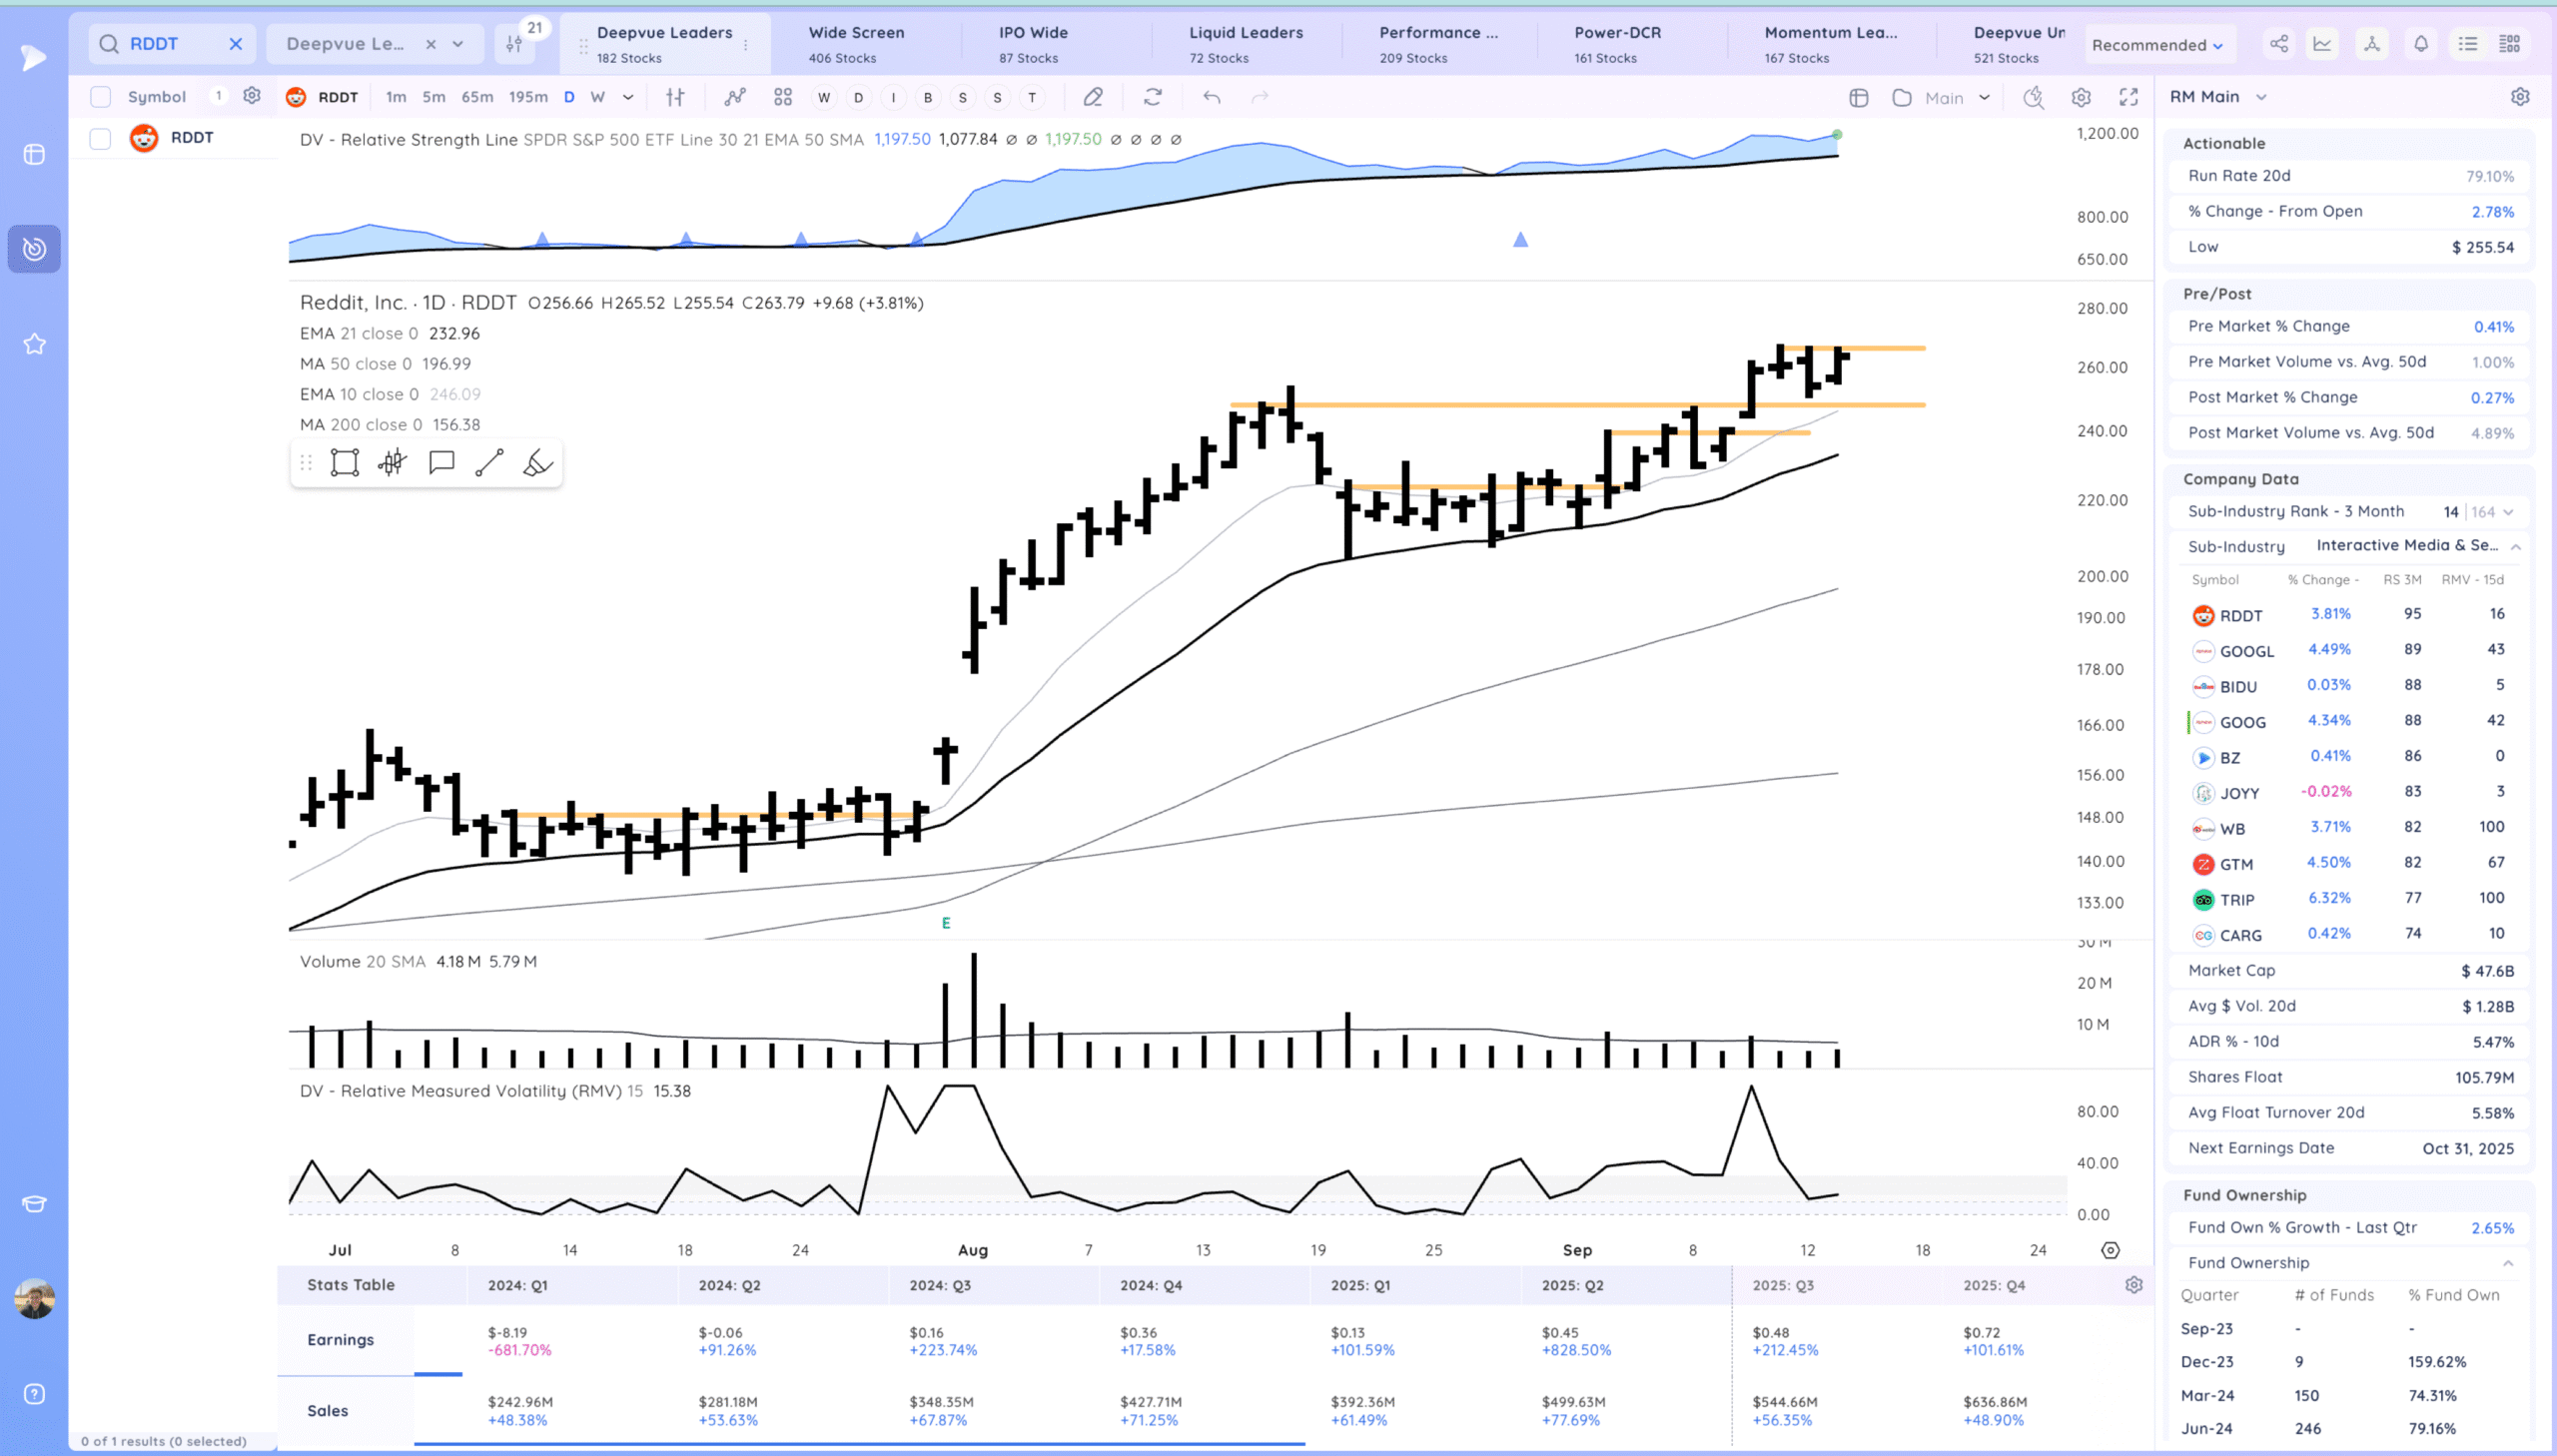
Task: Open the indicators line-graph icon
Action: click(735, 97)
